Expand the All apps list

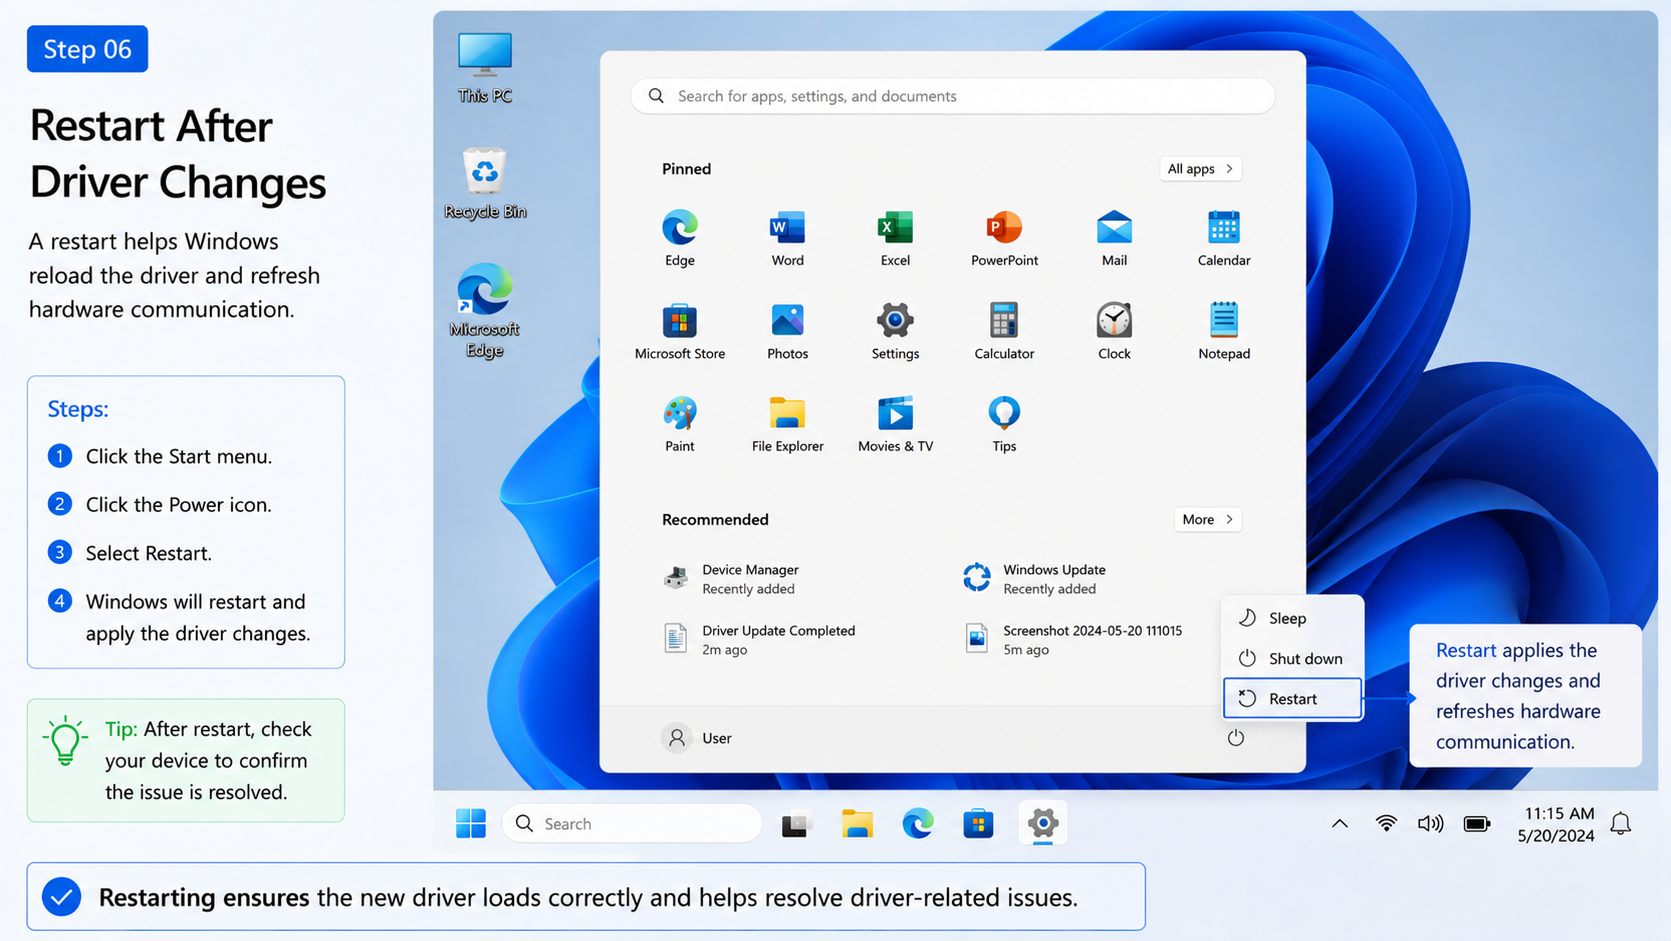coord(1201,169)
